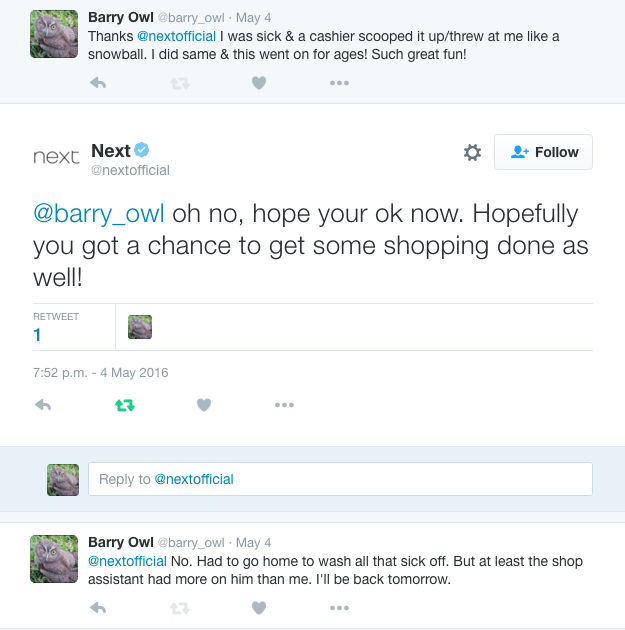
Task: Click the @barry_owl mention in Next's tweet
Action: (x=100, y=214)
